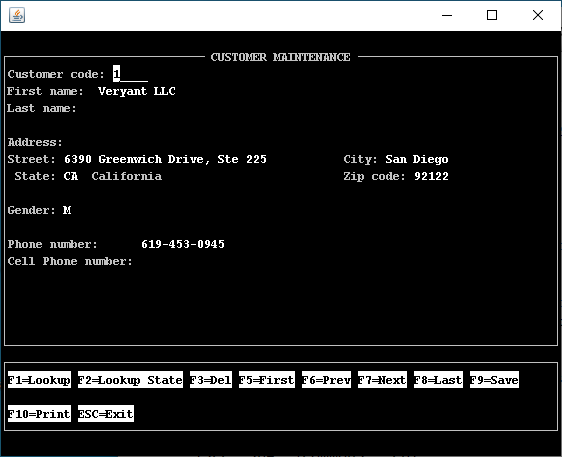Exit using the ESC=Exit button
Screen dimensions: 562x457
click(106, 414)
